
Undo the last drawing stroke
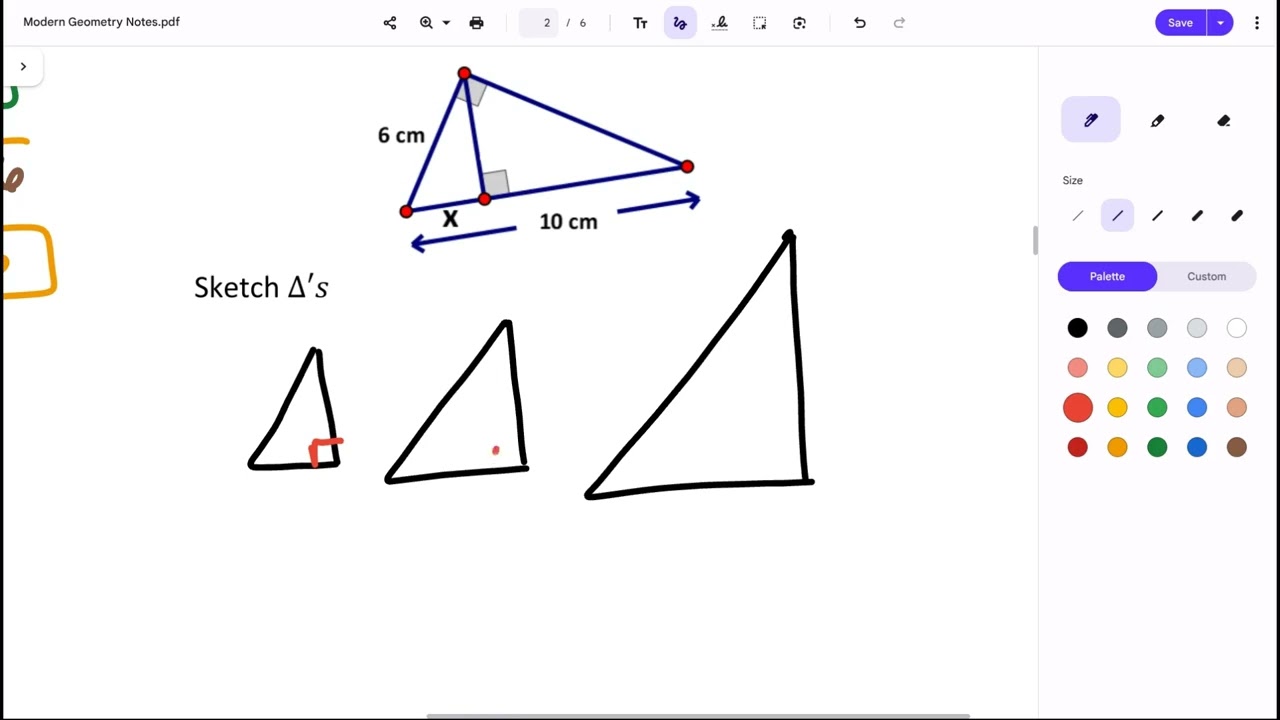click(860, 23)
